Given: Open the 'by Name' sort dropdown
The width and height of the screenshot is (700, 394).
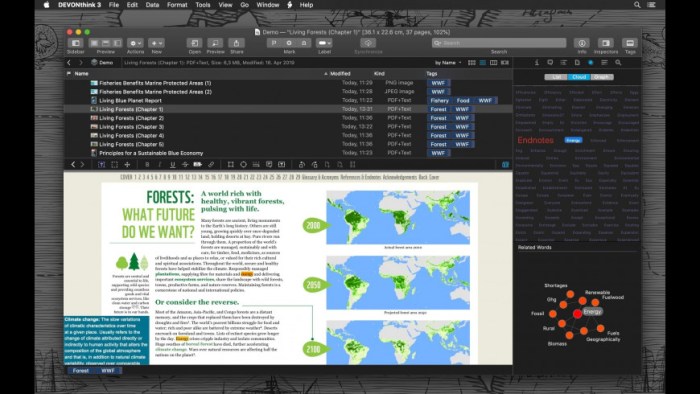Looking at the screenshot, I should tap(448, 62).
